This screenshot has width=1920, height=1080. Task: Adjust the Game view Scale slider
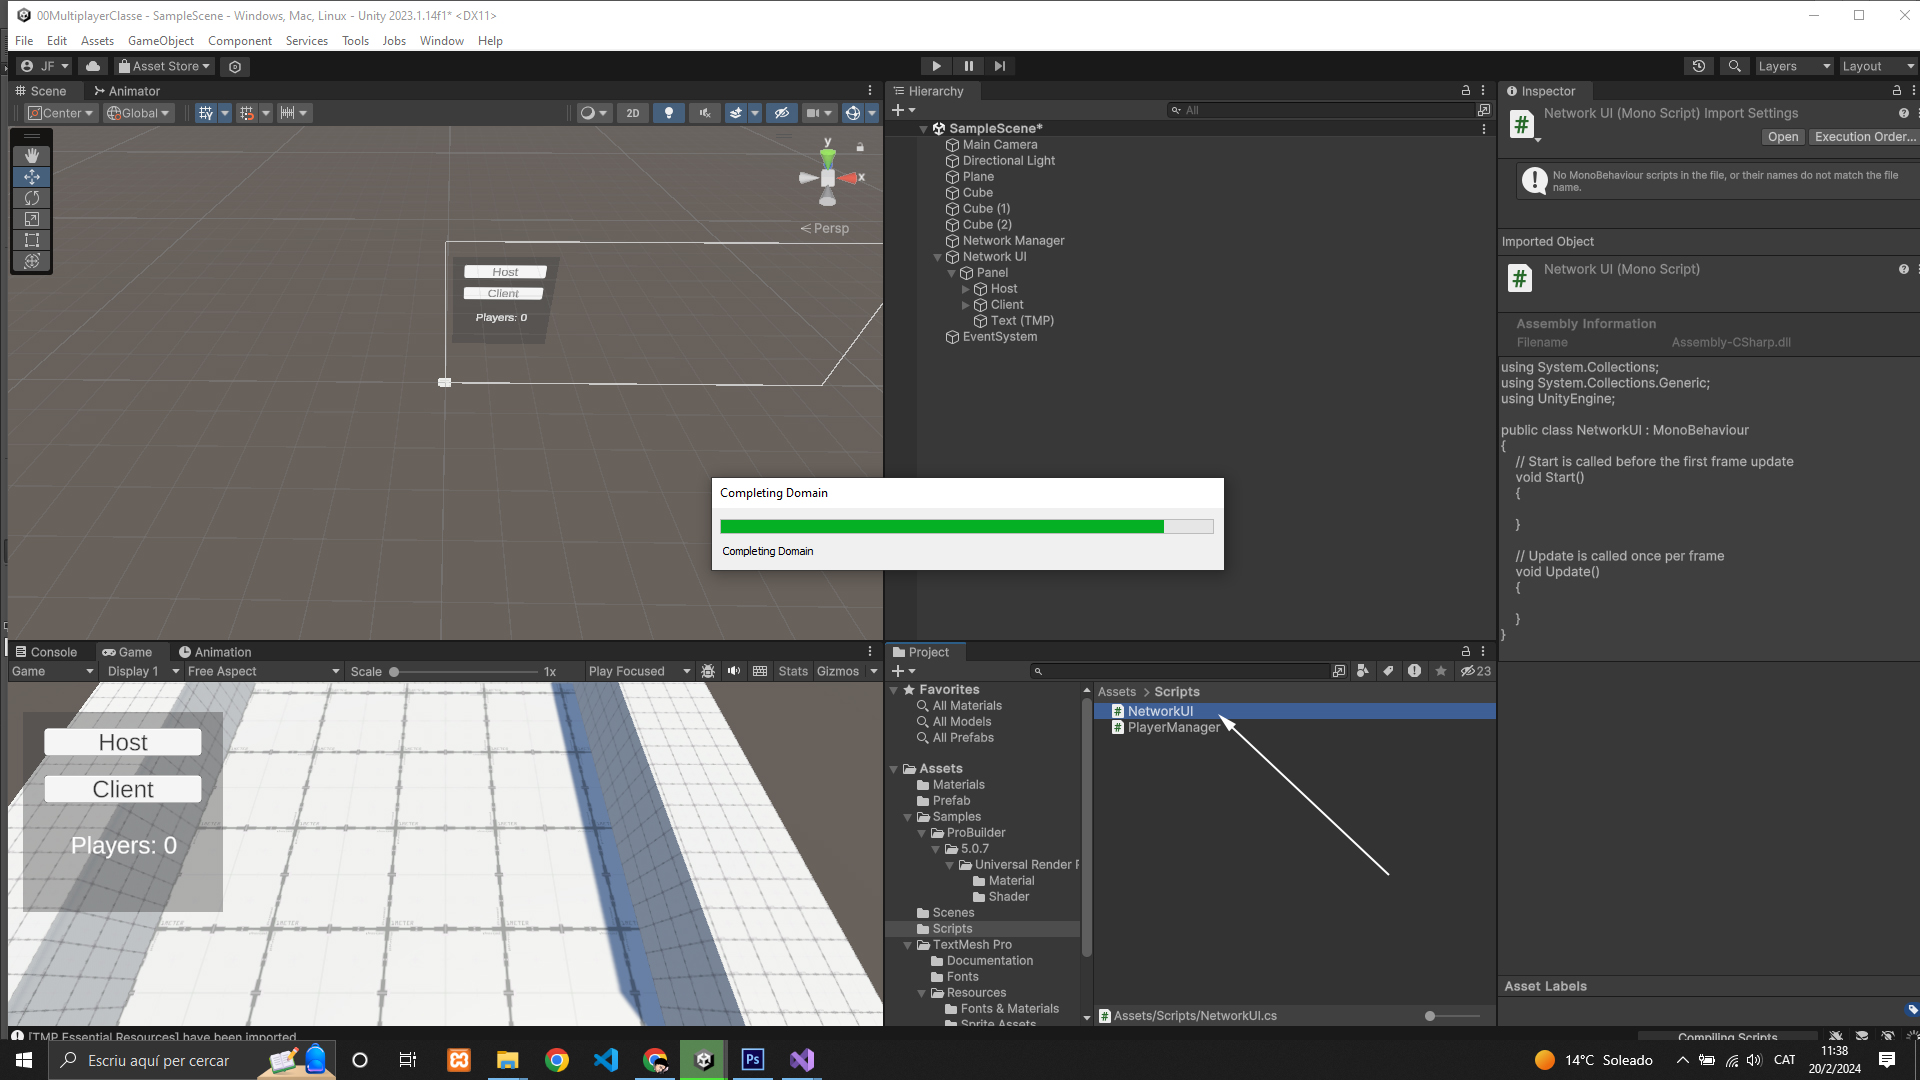tap(395, 672)
